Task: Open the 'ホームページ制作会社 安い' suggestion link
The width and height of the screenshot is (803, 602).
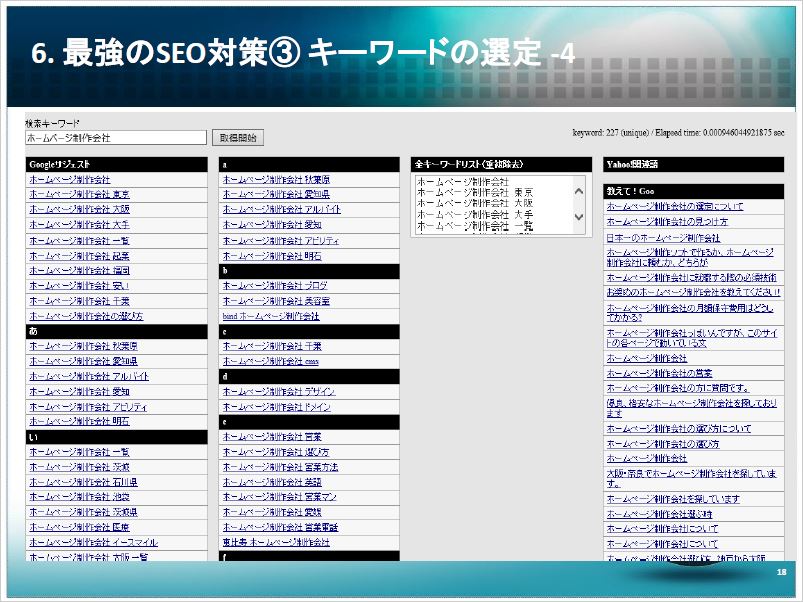Action: 80,285
